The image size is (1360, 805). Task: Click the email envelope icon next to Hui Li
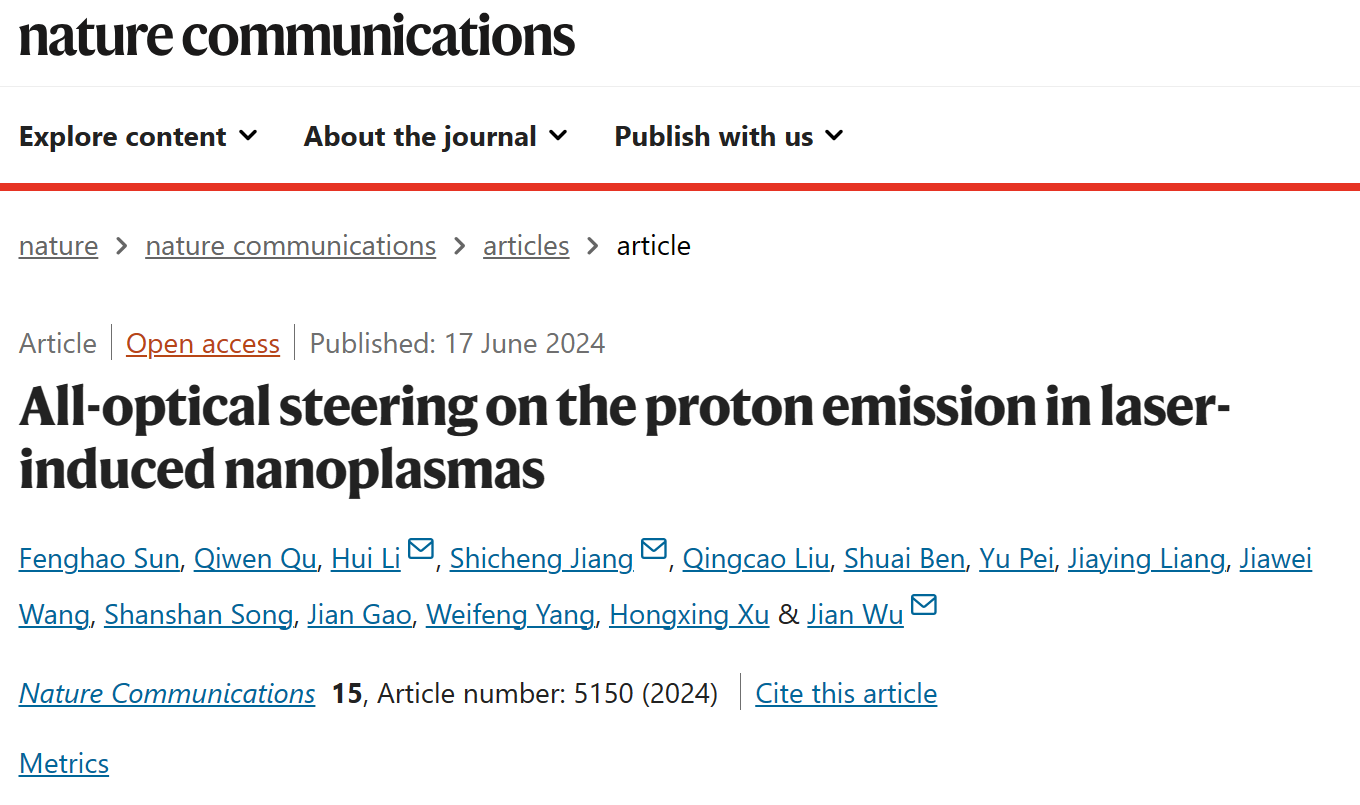point(421,549)
